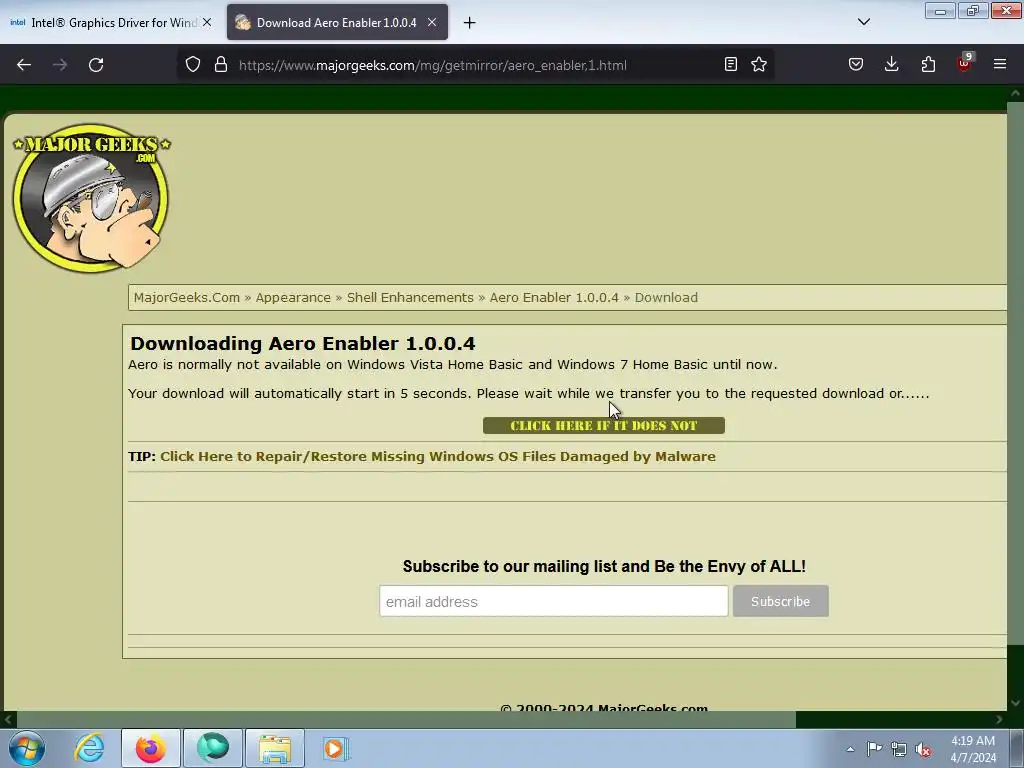Click the 'Click here if it does not' button
Image resolution: width=1024 pixels, height=768 pixels.
pyautogui.click(x=603, y=426)
